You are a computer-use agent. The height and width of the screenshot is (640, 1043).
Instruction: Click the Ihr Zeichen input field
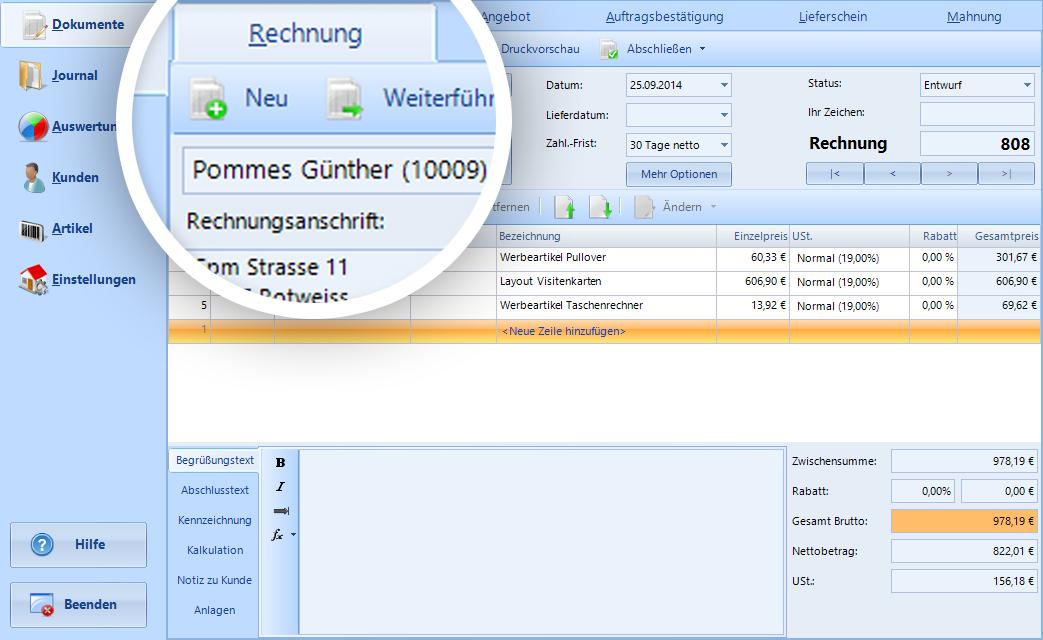[x=976, y=114]
